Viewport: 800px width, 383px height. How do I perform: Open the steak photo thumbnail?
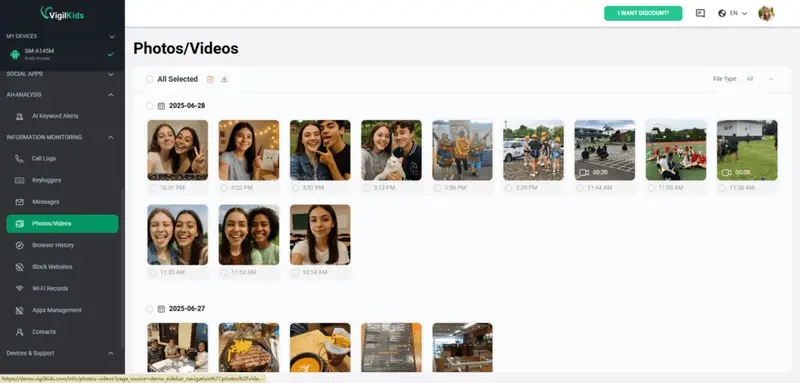249,347
